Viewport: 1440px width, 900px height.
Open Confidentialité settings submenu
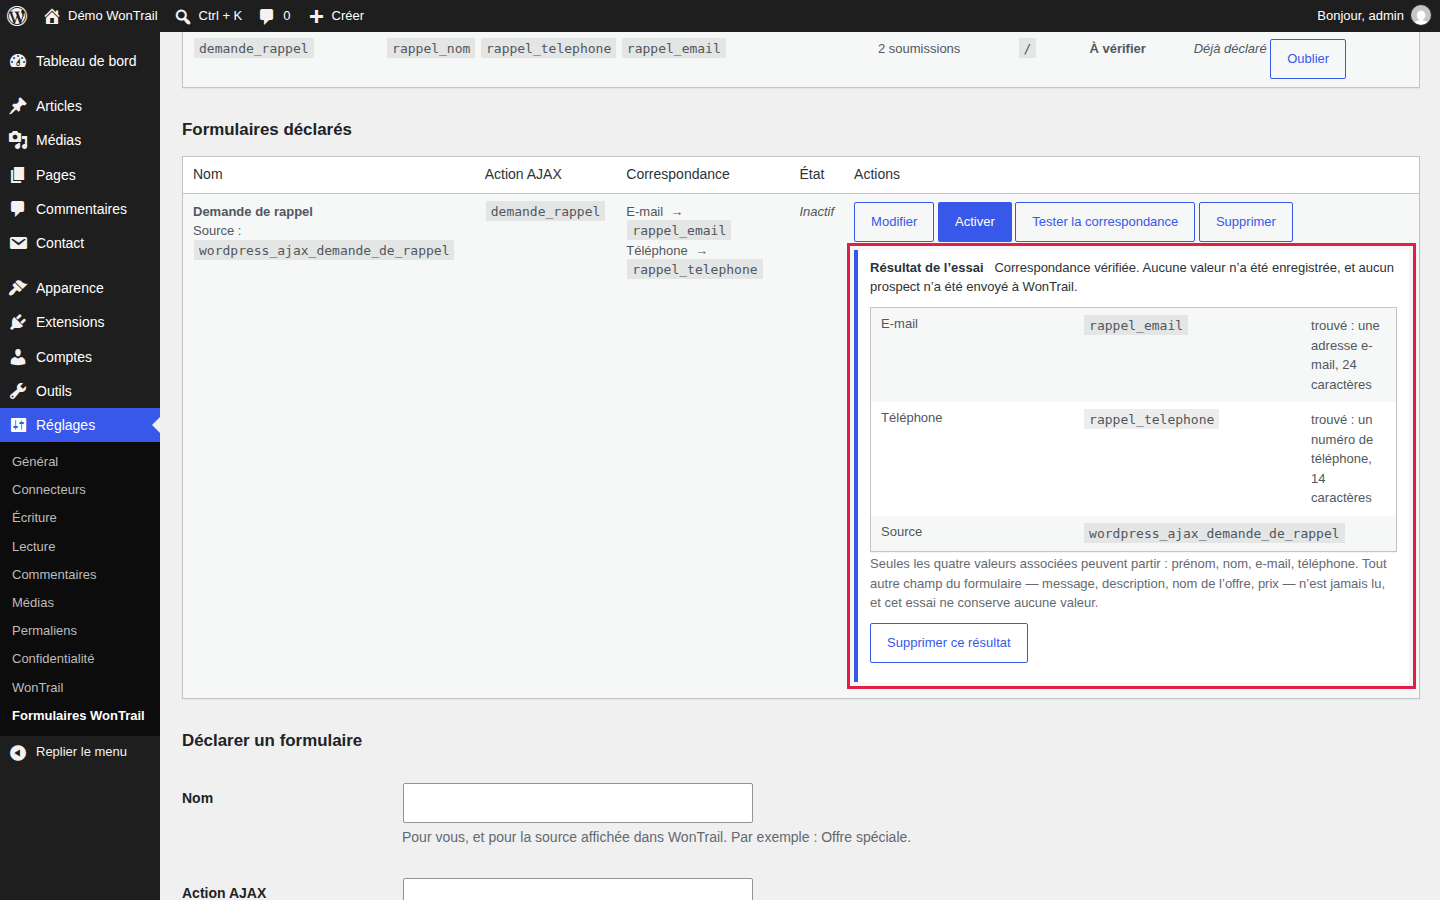pyautogui.click(x=53, y=659)
